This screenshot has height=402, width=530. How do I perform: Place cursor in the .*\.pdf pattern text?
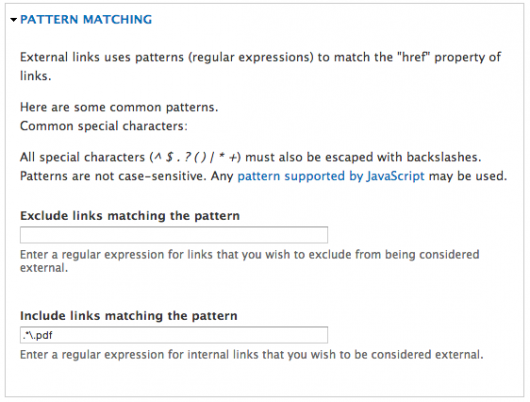(38, 335)
